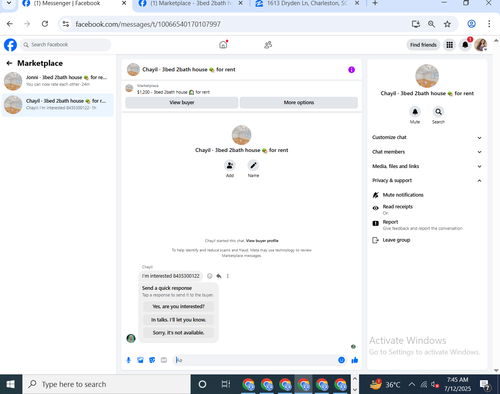Viewport: 500px width, 394px height.
Task: Reload the page
Action: point(45,24)
